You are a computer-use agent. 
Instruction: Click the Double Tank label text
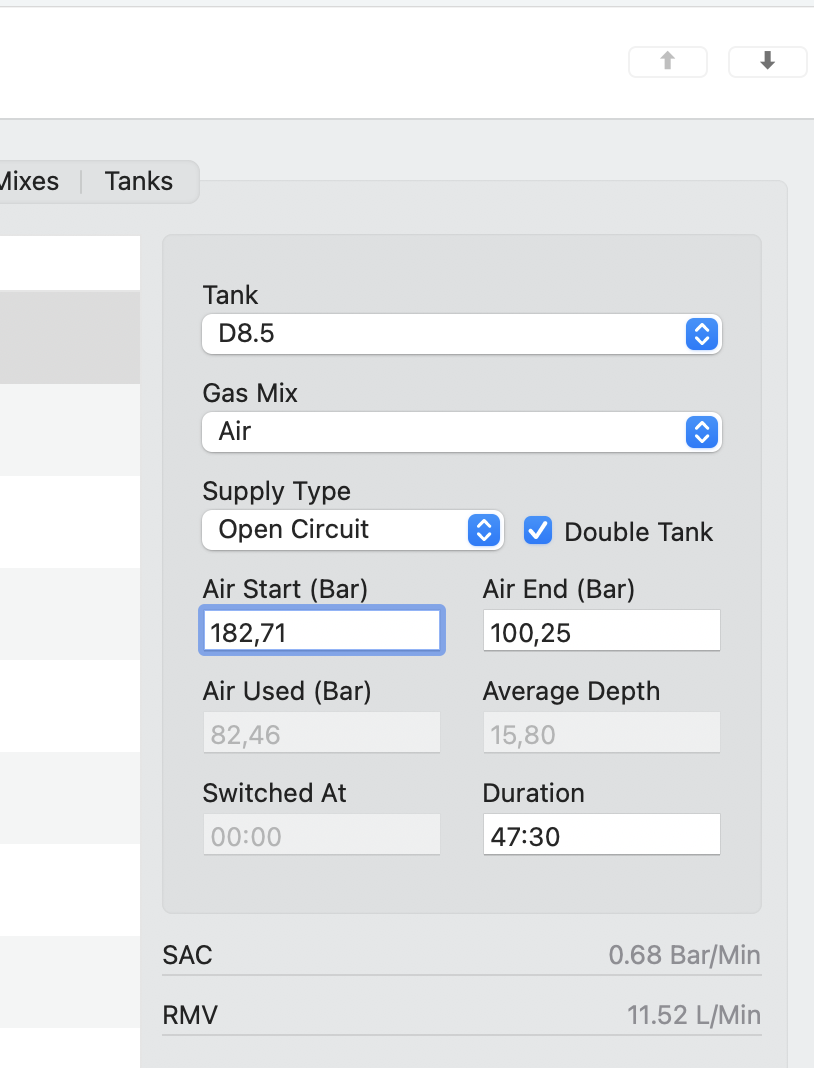(x=638, y=532)
